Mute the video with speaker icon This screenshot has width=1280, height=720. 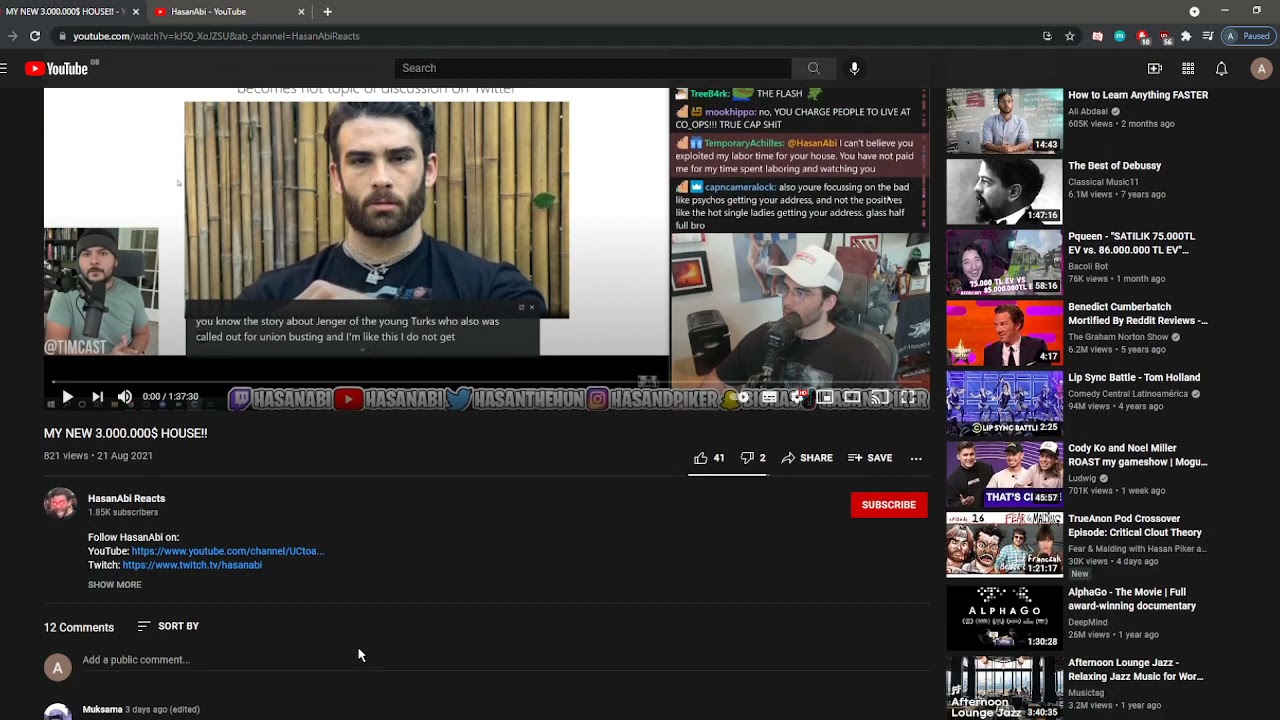coord(124,397)
